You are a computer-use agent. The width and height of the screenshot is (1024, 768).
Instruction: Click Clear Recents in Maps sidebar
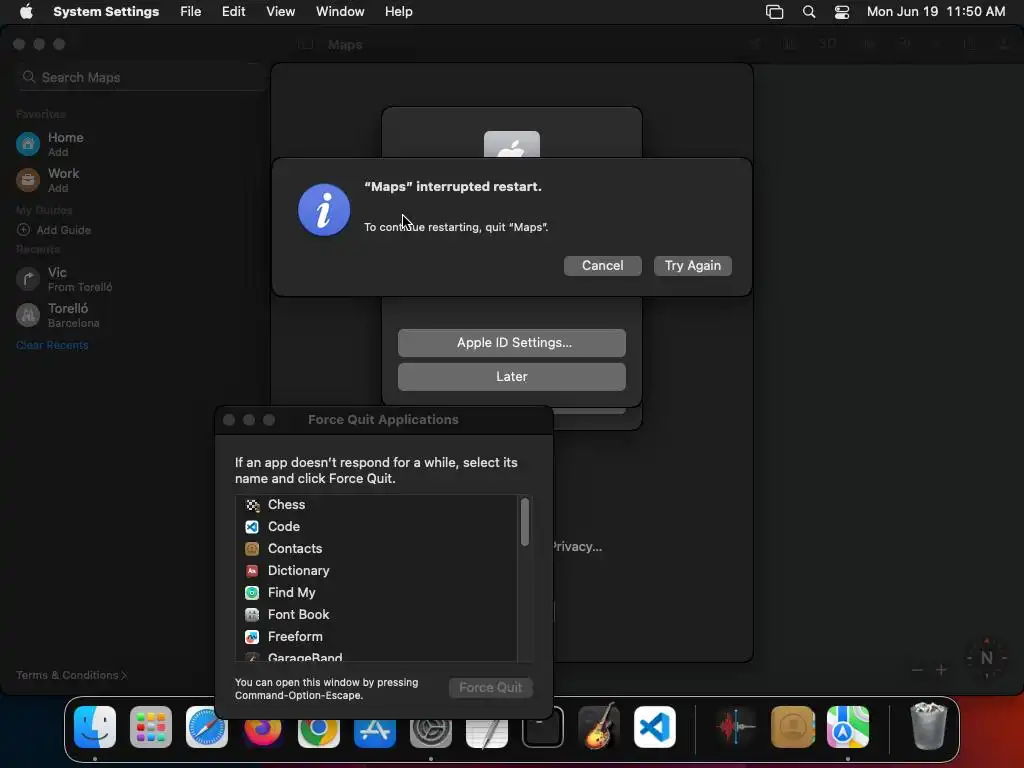click(x=52, y=345)
